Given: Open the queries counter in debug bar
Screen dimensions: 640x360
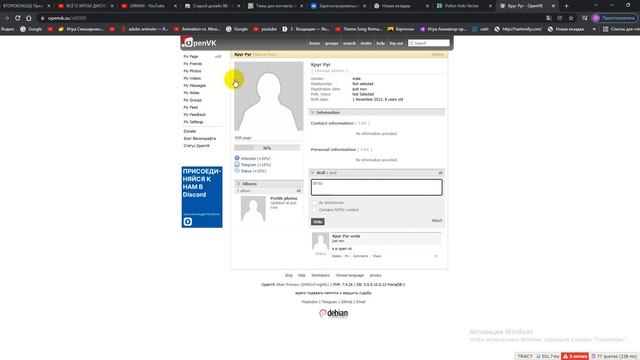Looking at the screenshot, I should point(613,356).
